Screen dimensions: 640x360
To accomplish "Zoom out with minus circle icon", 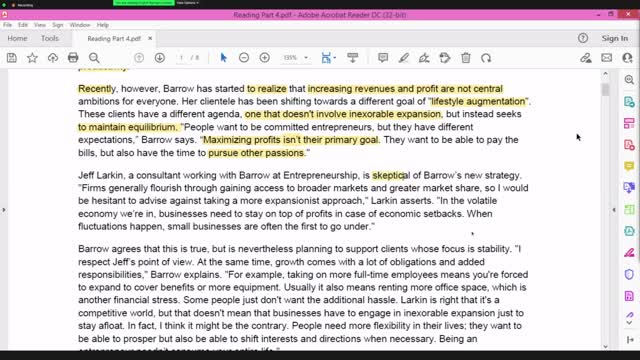I will (x=244, y=58).
